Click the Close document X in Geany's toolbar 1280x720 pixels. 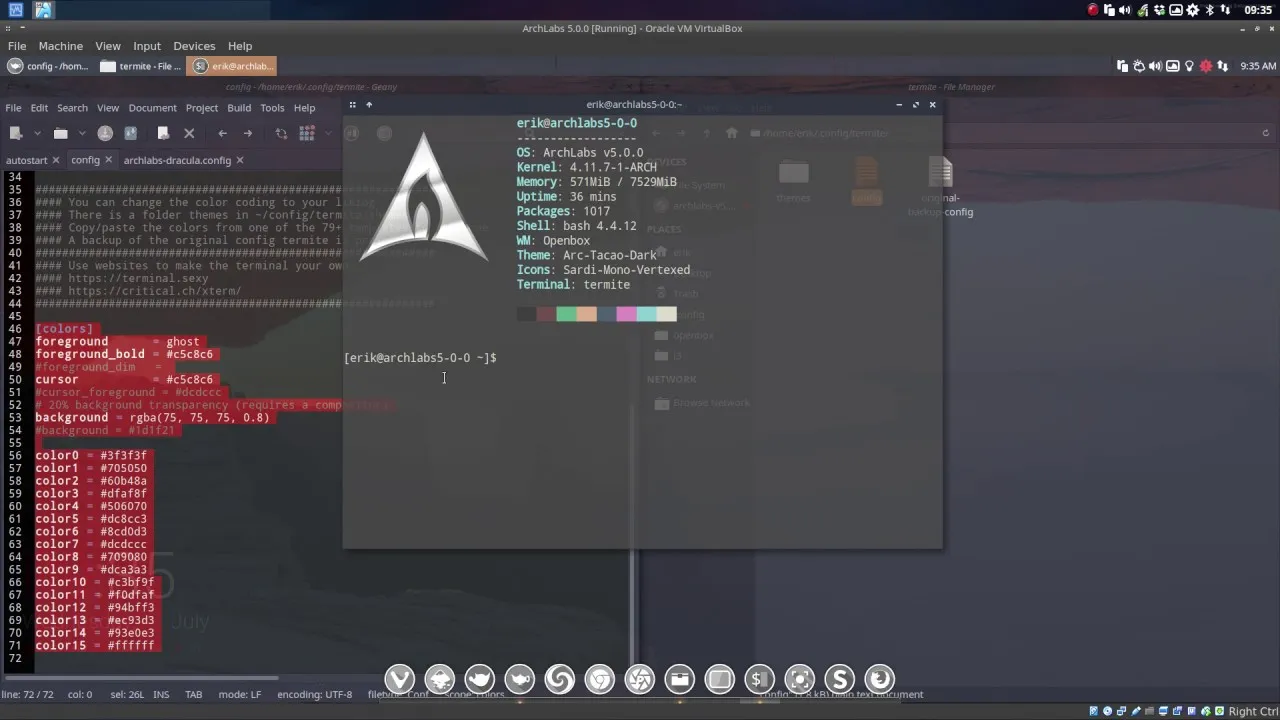point(189,133)
